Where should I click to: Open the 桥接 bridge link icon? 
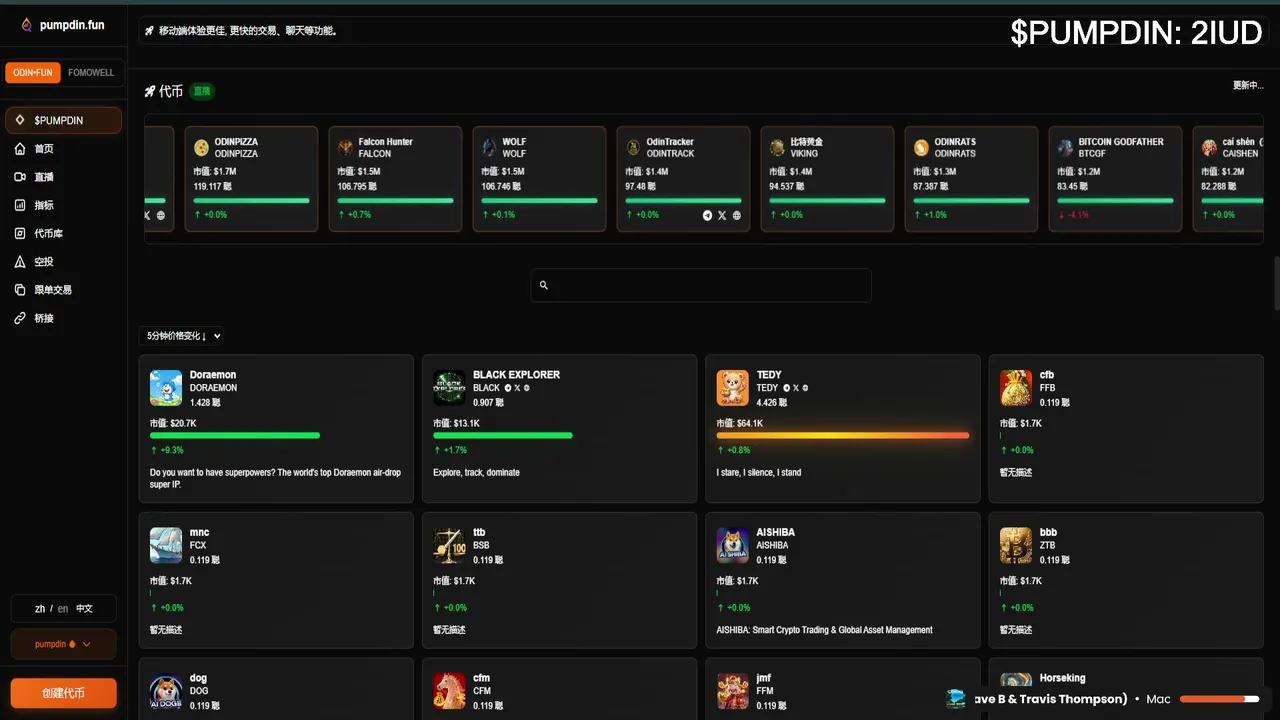20,318
